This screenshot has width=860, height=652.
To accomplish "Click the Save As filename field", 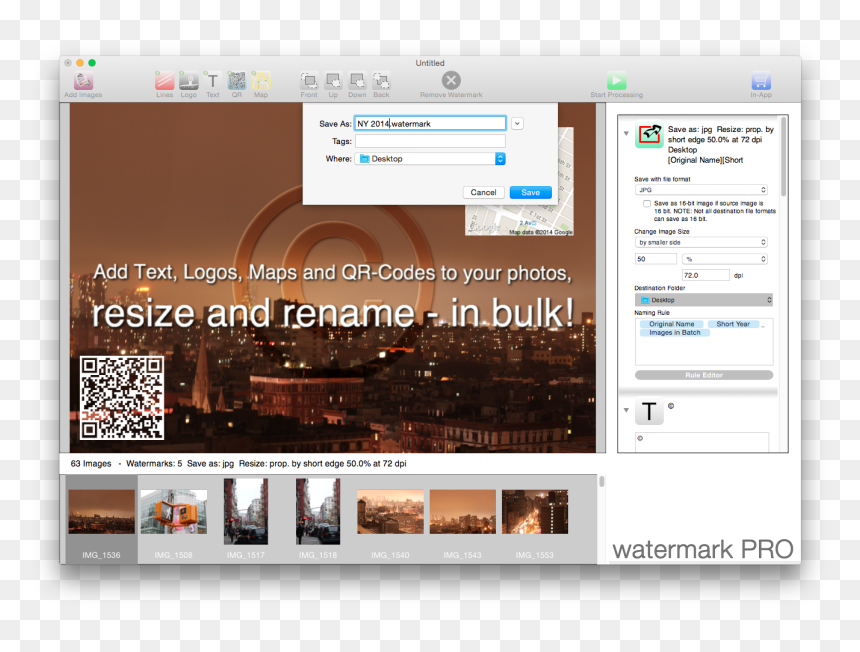I will 431,123.
